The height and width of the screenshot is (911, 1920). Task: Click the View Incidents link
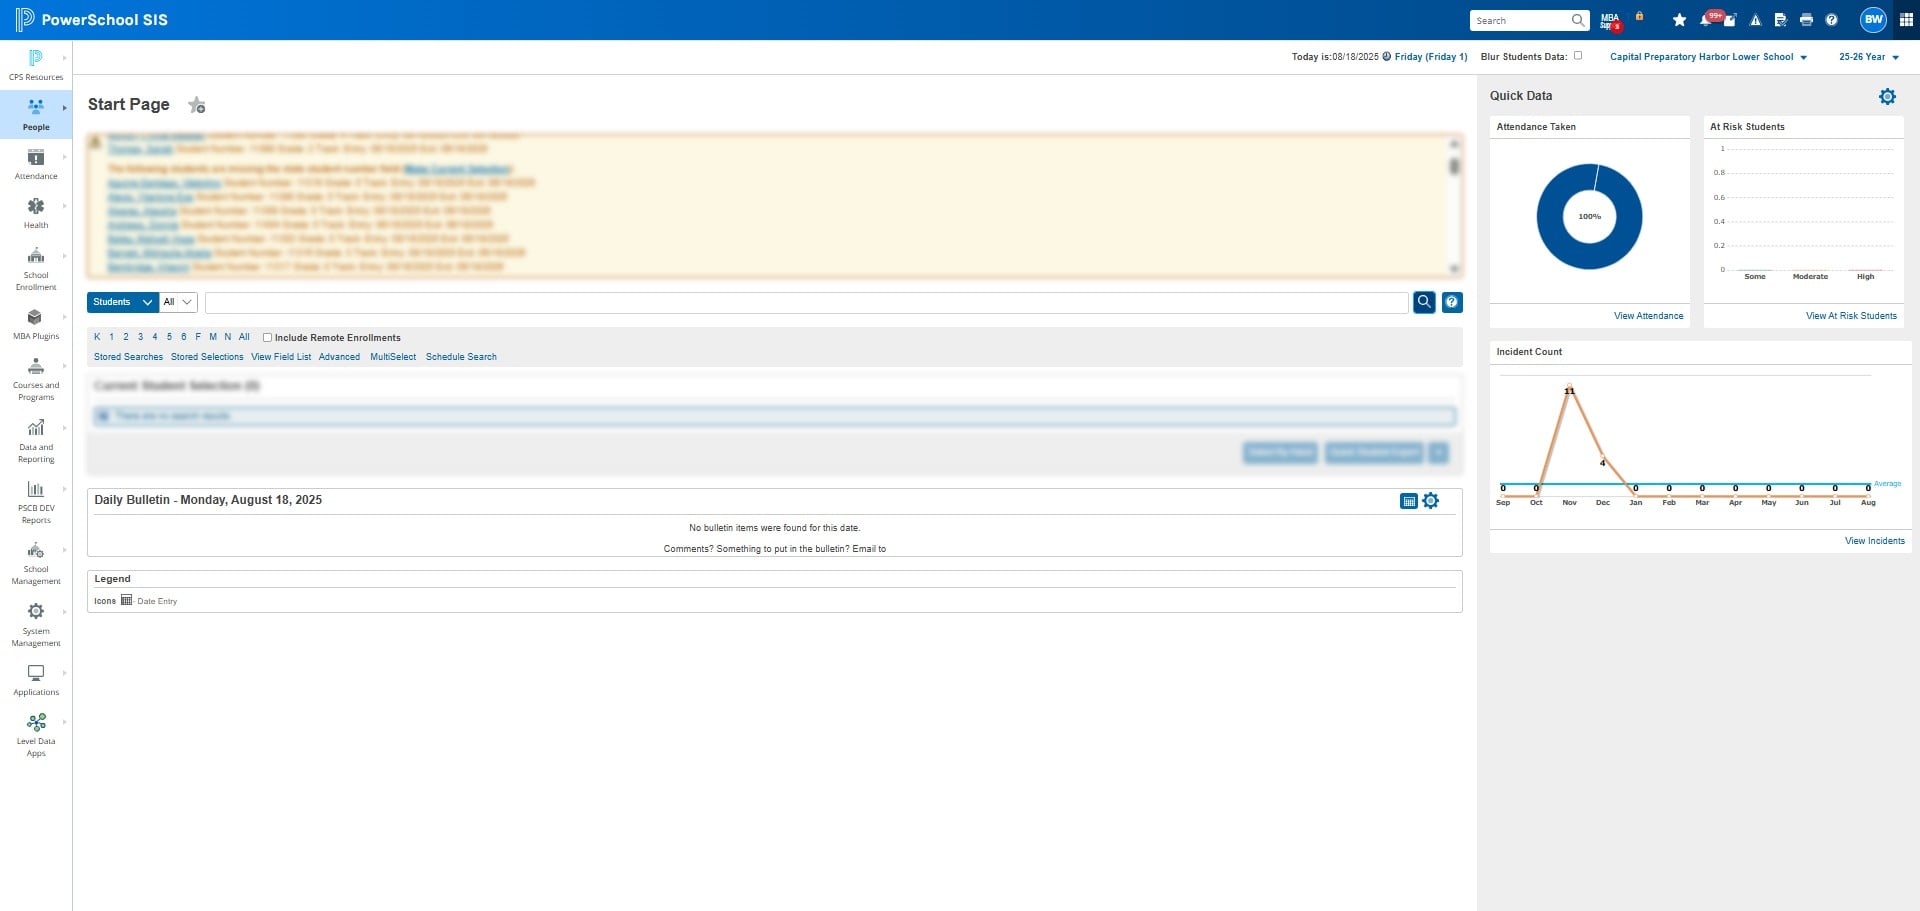[x=1874, y=541]
